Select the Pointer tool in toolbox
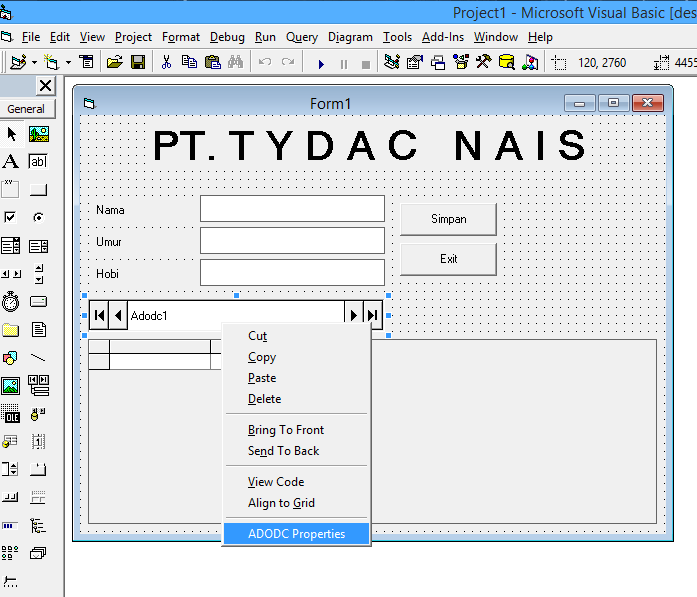 (12, 134)
